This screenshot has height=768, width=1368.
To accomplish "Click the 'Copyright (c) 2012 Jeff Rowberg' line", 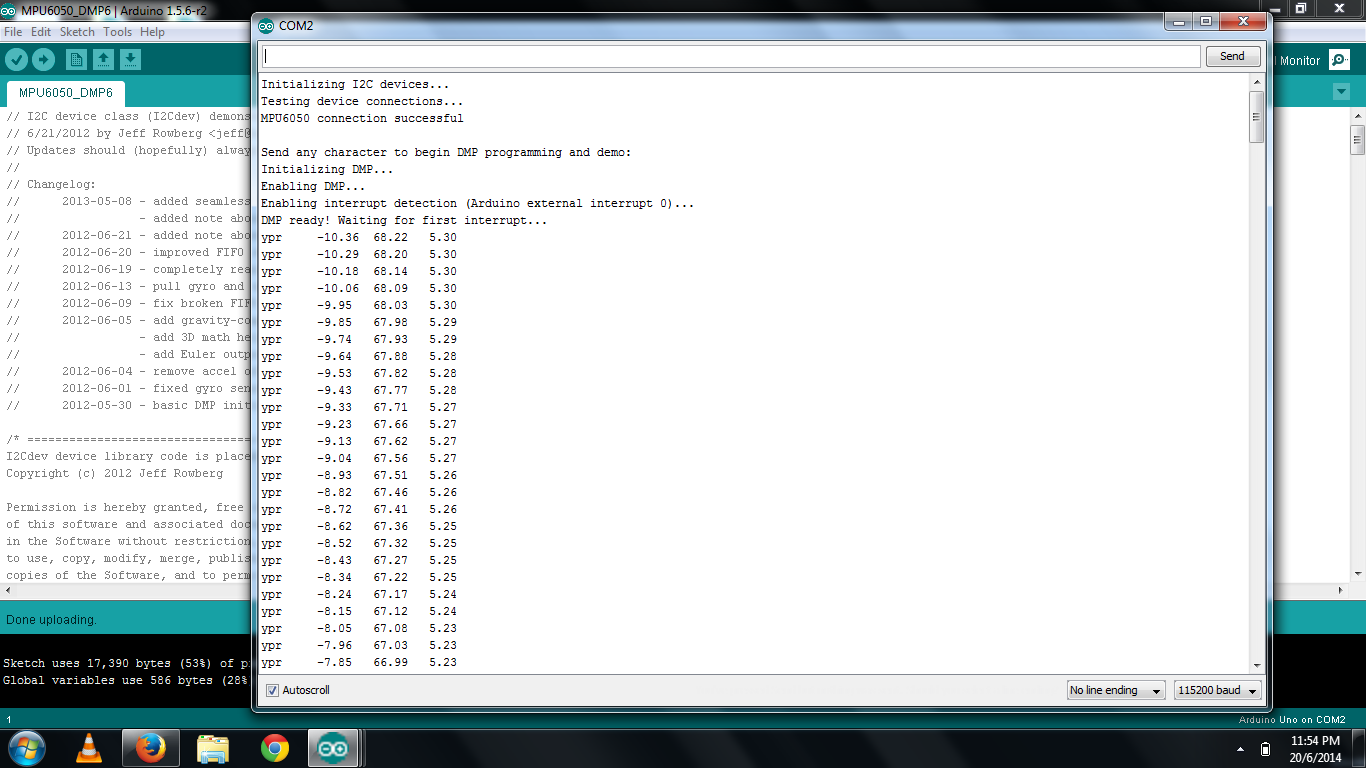I will click(115, 473).
